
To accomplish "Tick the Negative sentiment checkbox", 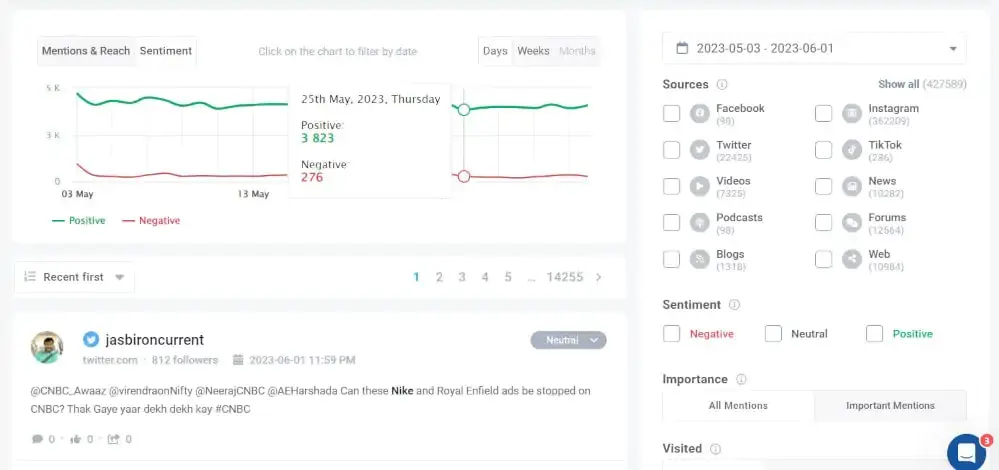I will click(x=672, y=334).
